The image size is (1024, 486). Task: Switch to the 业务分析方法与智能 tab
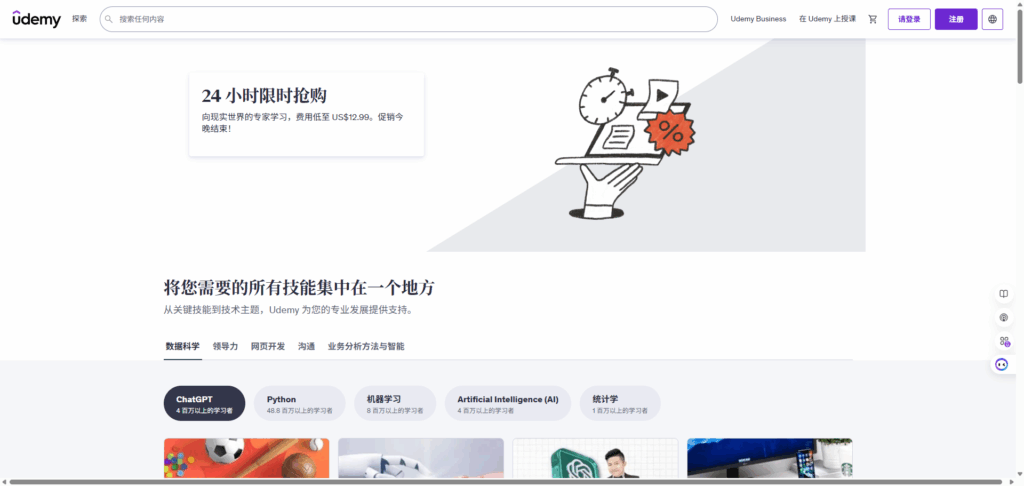coord(366,347)
